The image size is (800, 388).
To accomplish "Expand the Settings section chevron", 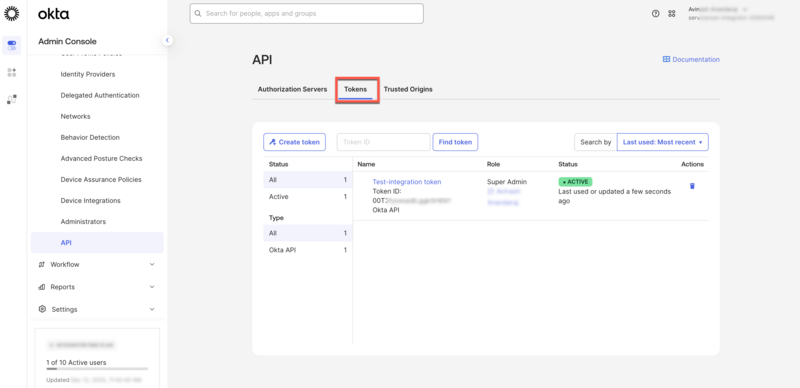I will 152,309.
